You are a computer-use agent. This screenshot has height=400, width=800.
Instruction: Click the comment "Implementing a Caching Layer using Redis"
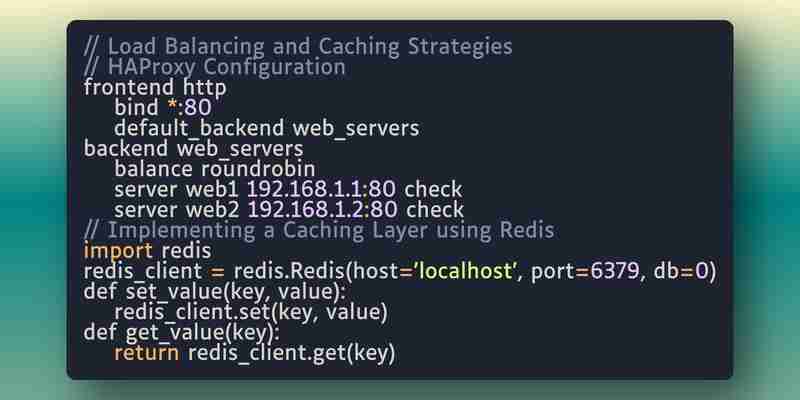pos(319,231)
